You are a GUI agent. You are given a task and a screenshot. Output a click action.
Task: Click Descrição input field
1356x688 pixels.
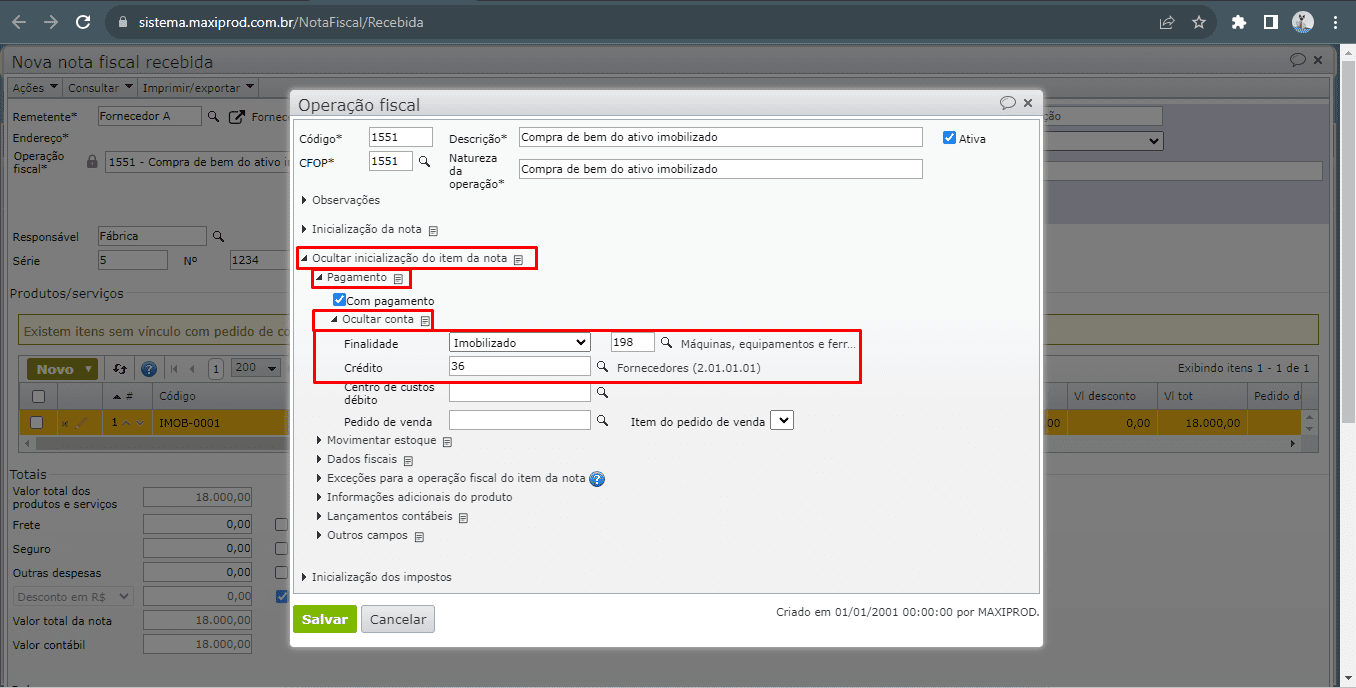[721, 137]
